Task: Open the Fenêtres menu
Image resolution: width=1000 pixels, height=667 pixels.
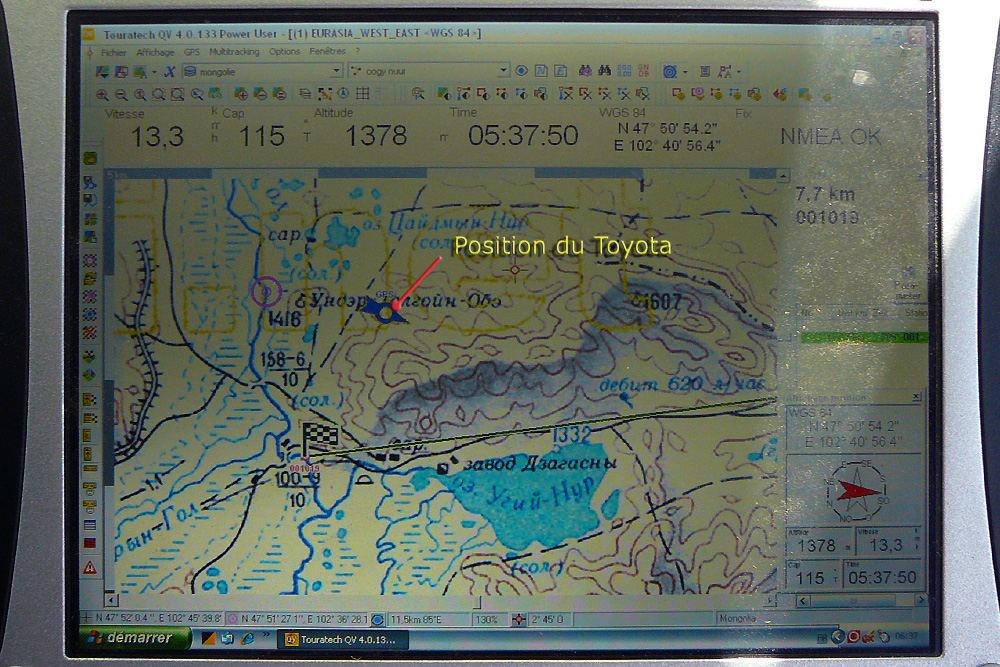Action: click(328, 51)
